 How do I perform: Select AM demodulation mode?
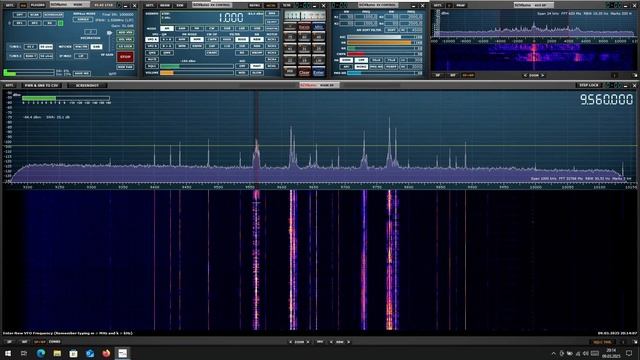(x=167, y=29)
